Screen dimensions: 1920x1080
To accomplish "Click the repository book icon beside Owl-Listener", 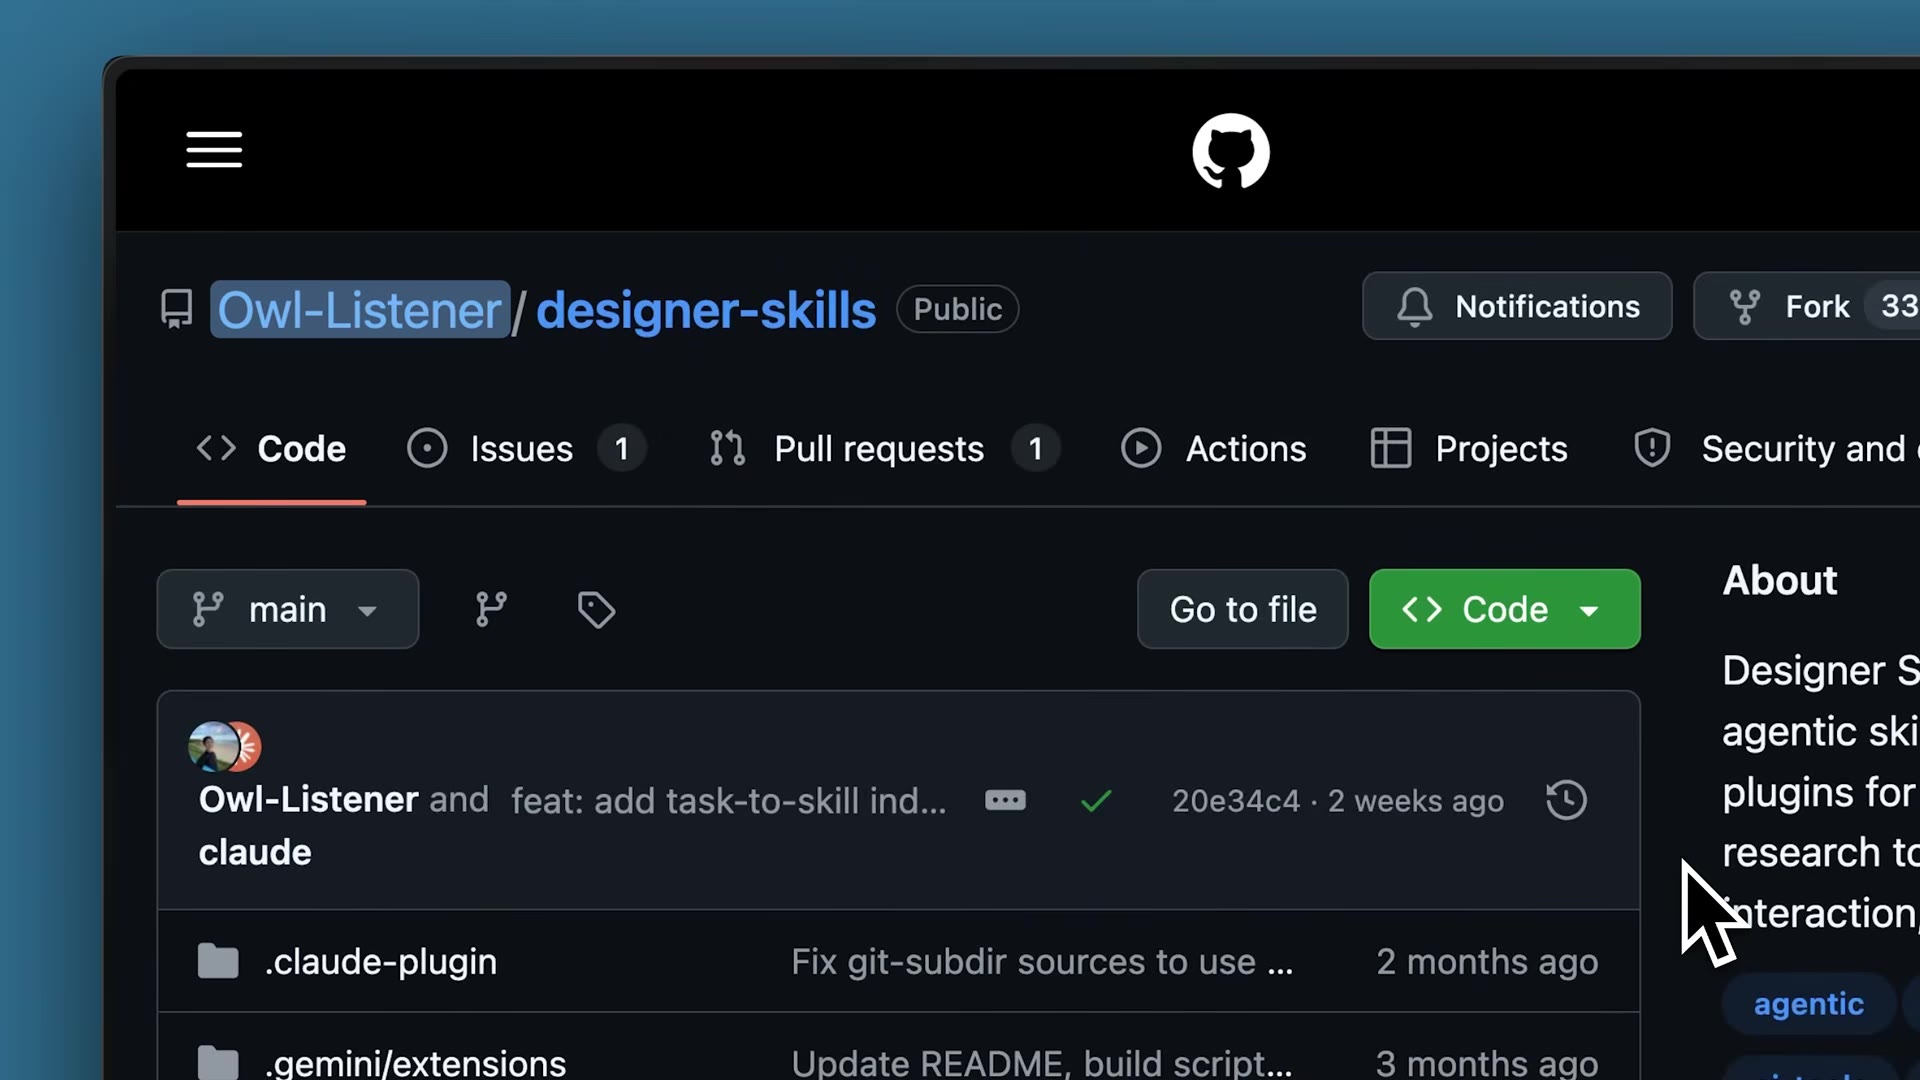I will [x=177, y=309].
